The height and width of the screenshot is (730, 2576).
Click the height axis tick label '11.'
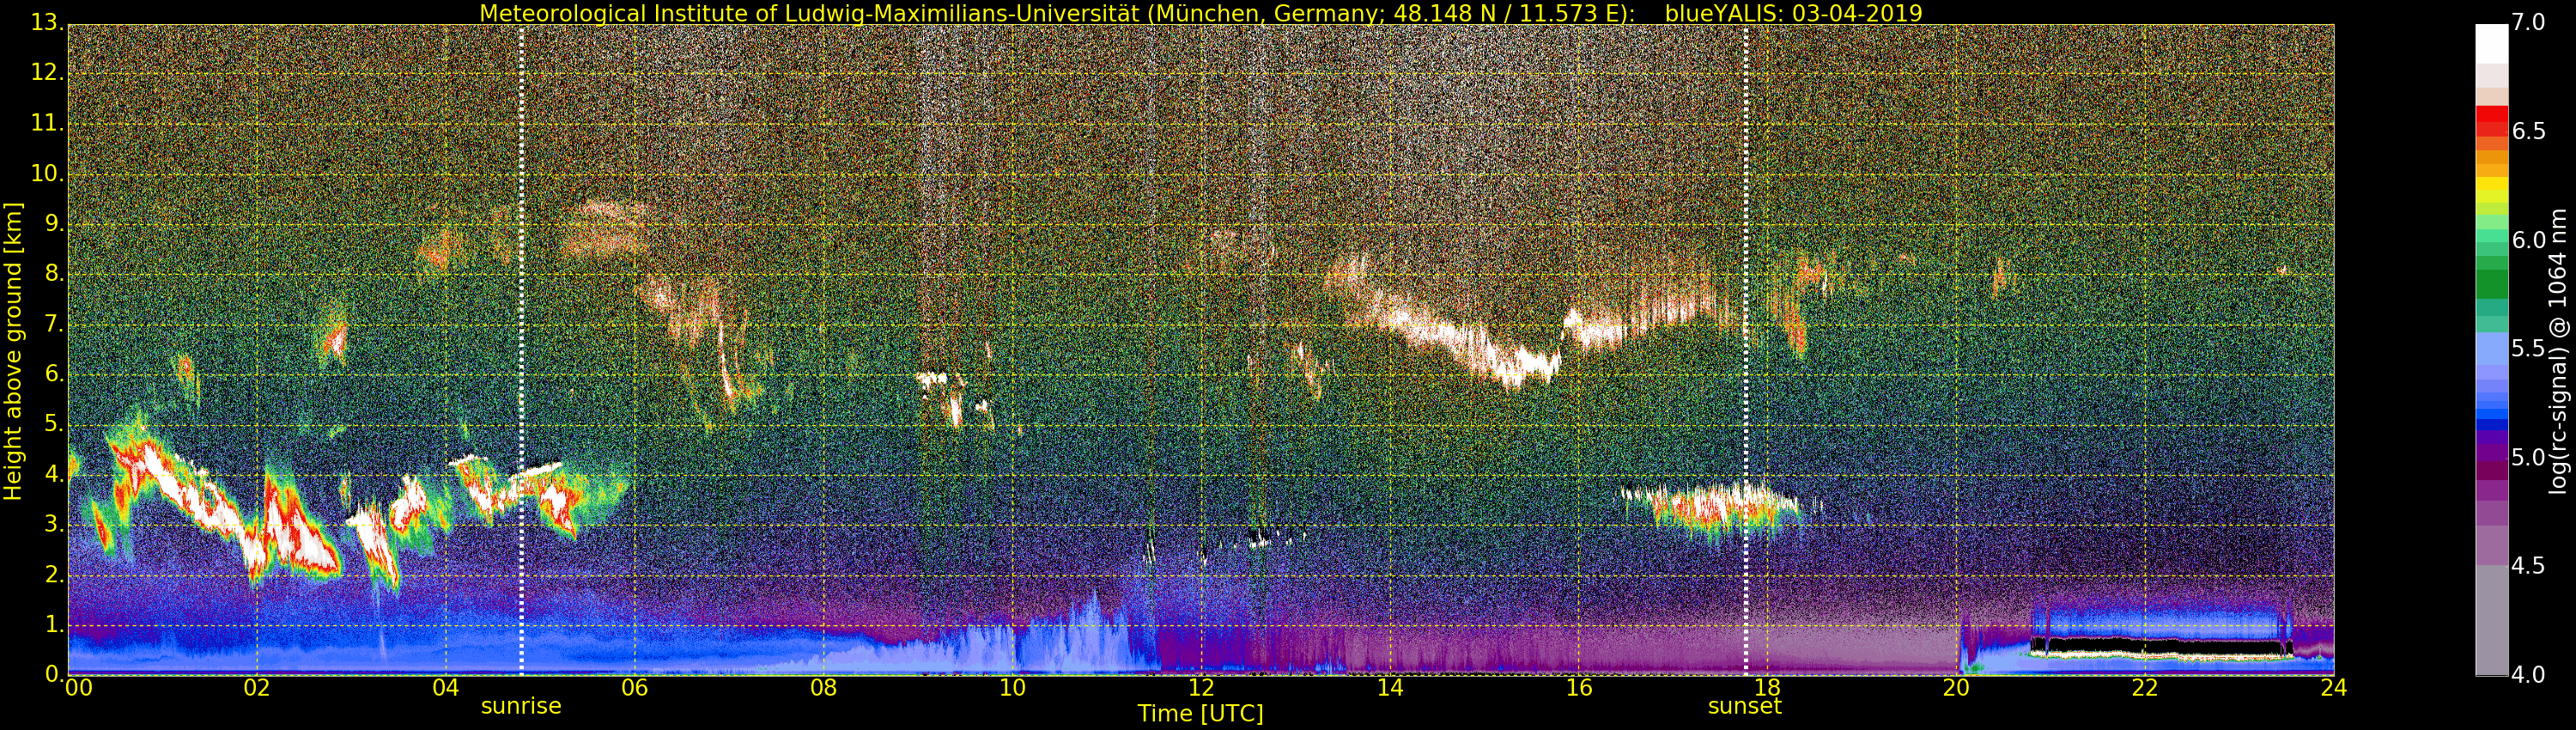(48, 123)
